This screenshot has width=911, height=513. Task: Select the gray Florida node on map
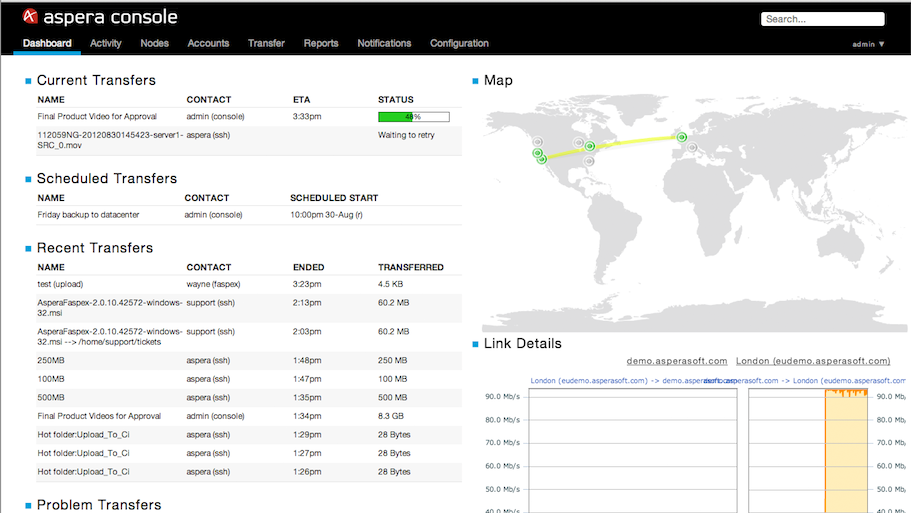coord(589,161)
